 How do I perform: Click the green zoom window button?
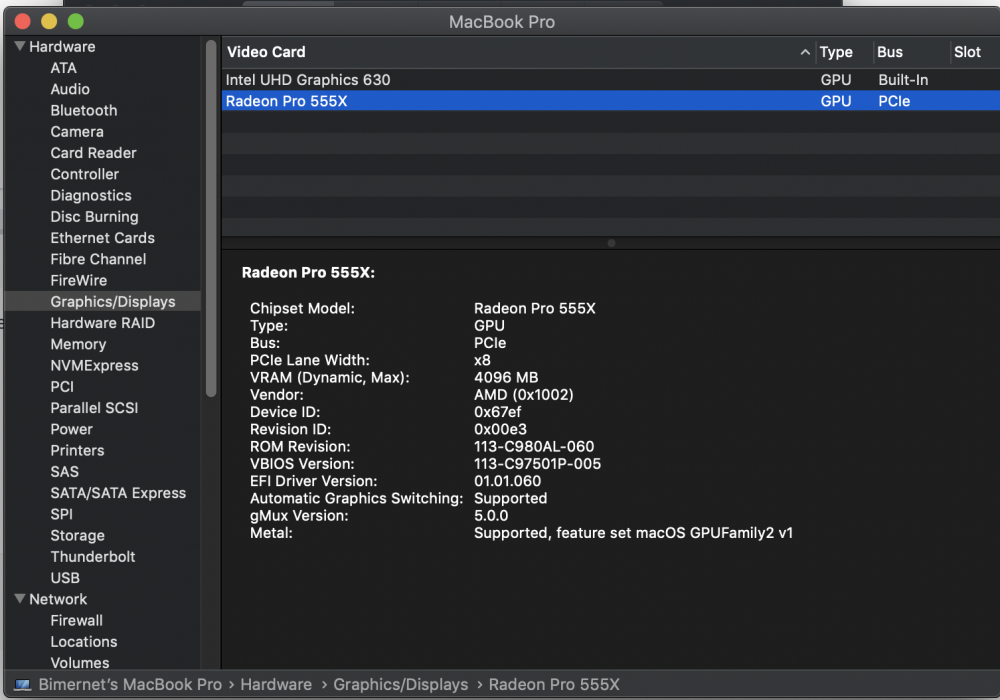tap(75, 21)
